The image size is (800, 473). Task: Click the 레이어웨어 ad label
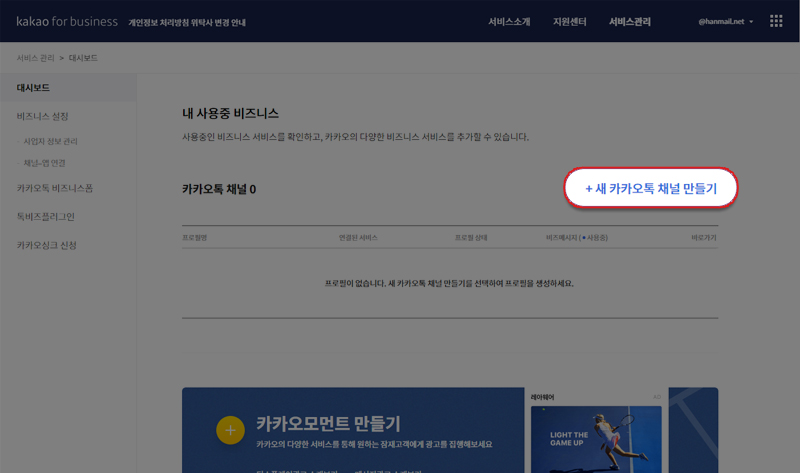point(542,397)
